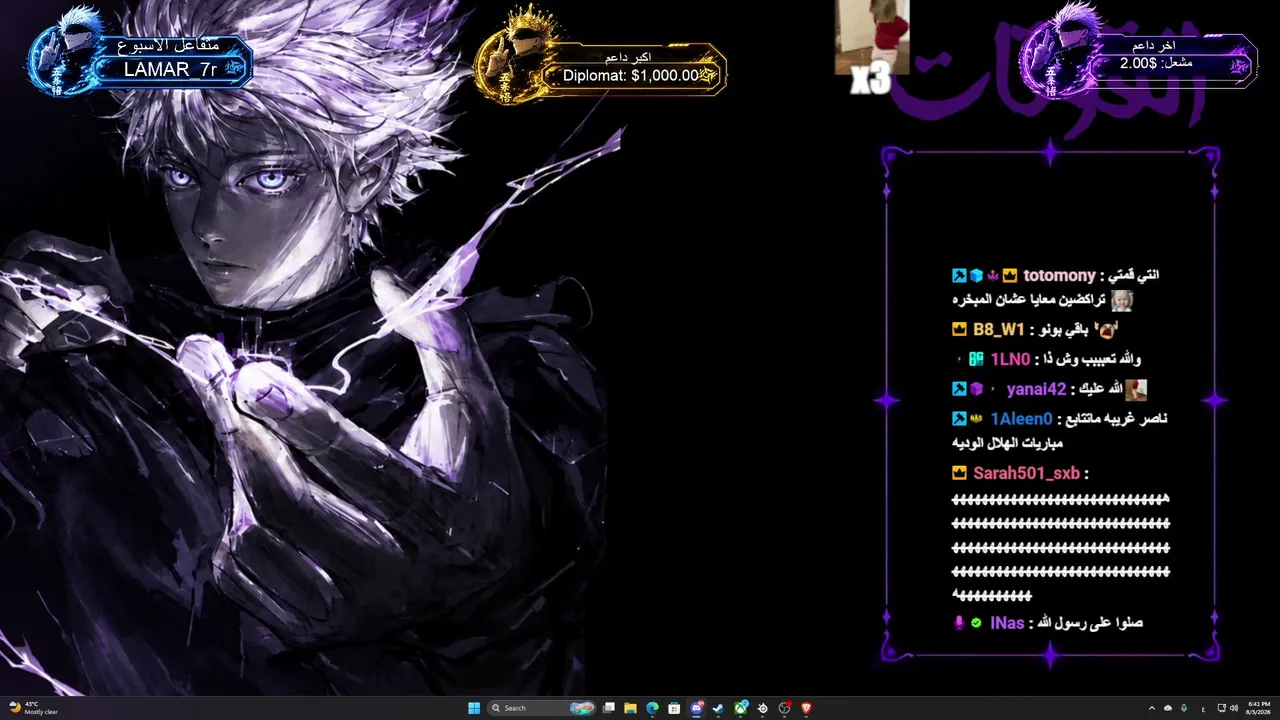Open the Xbox app on the taskbar
This screenshot has height=720, width=1280.
click(x=741, y=708)
